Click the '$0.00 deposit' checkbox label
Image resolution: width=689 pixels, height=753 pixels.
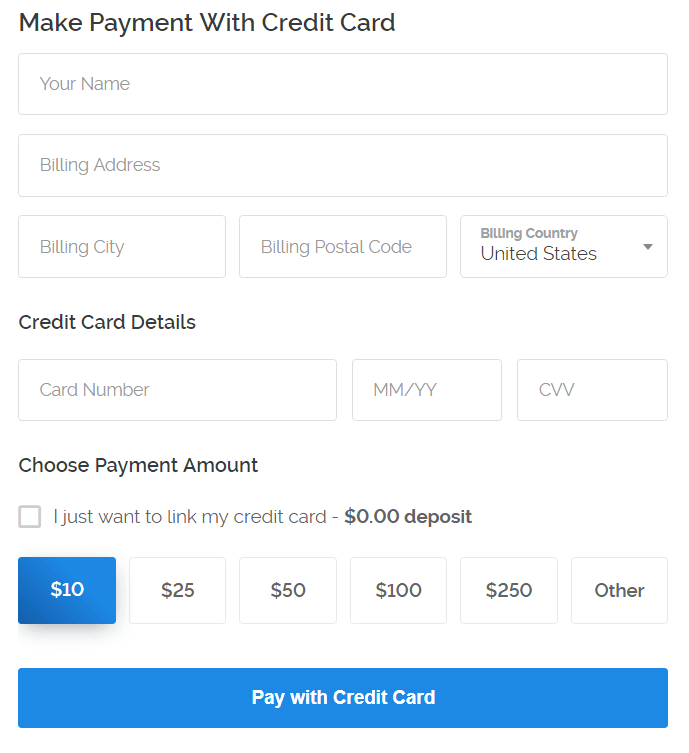click(407, 517)
